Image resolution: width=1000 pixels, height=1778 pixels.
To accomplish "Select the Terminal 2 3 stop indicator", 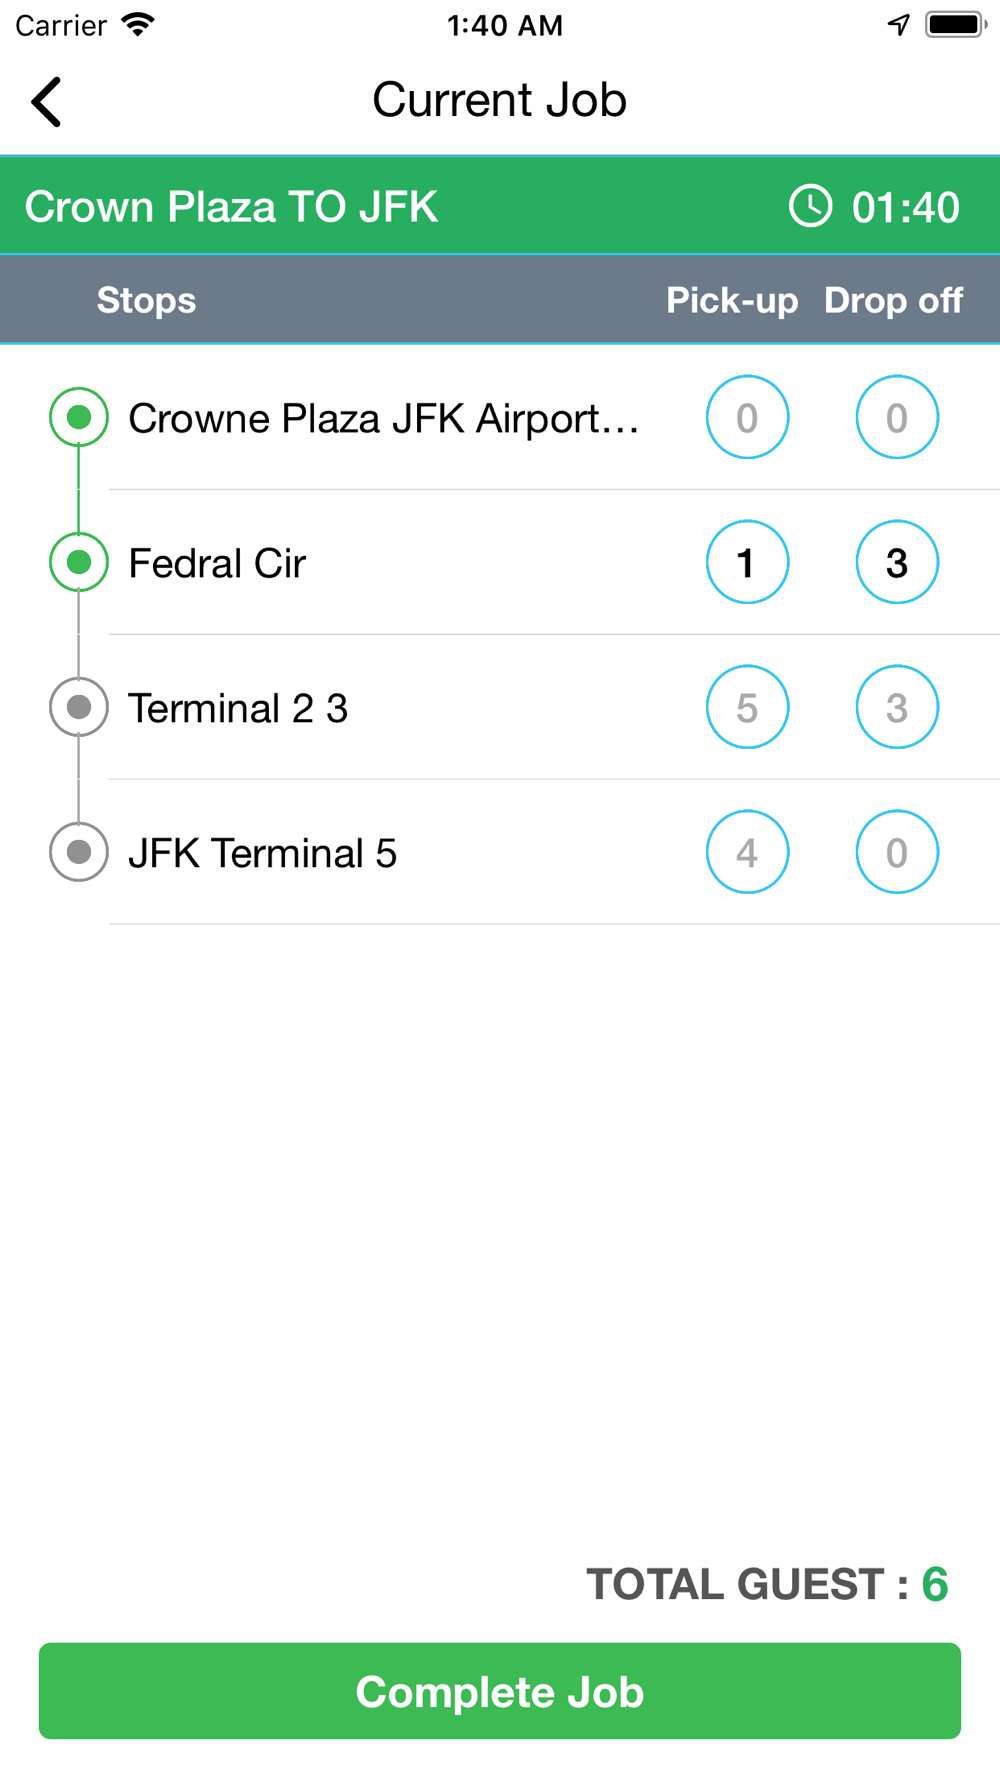I will click(79, 707).
